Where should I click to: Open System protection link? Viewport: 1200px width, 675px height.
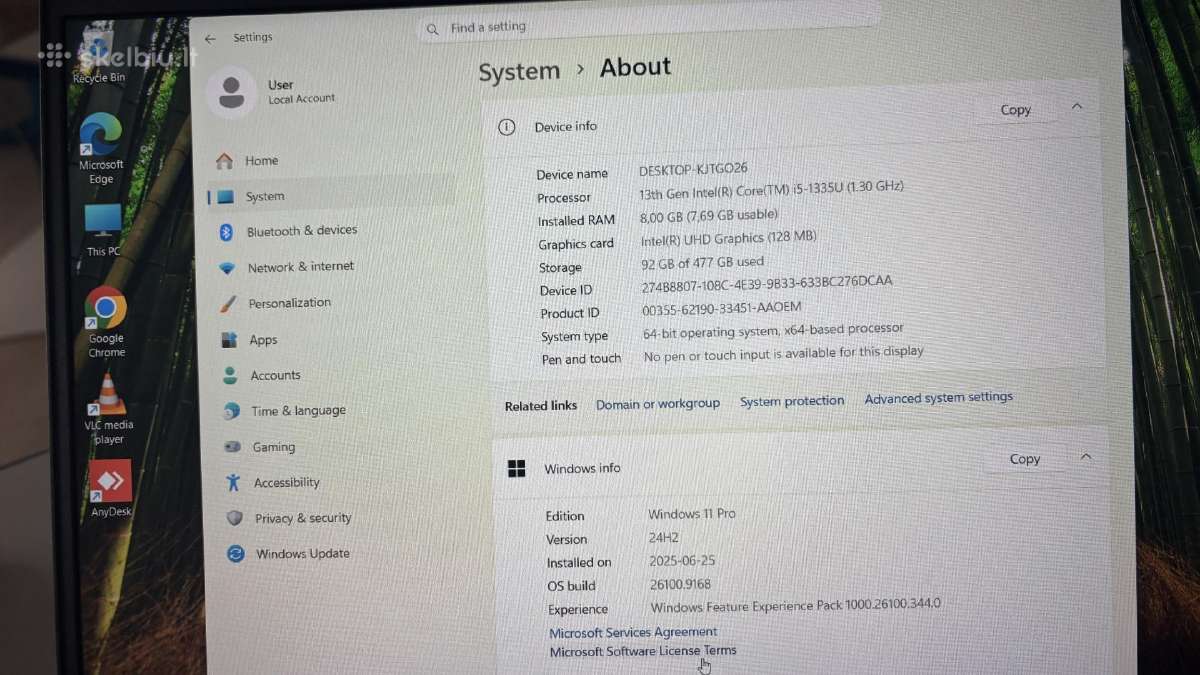click(x=792, y=401)
